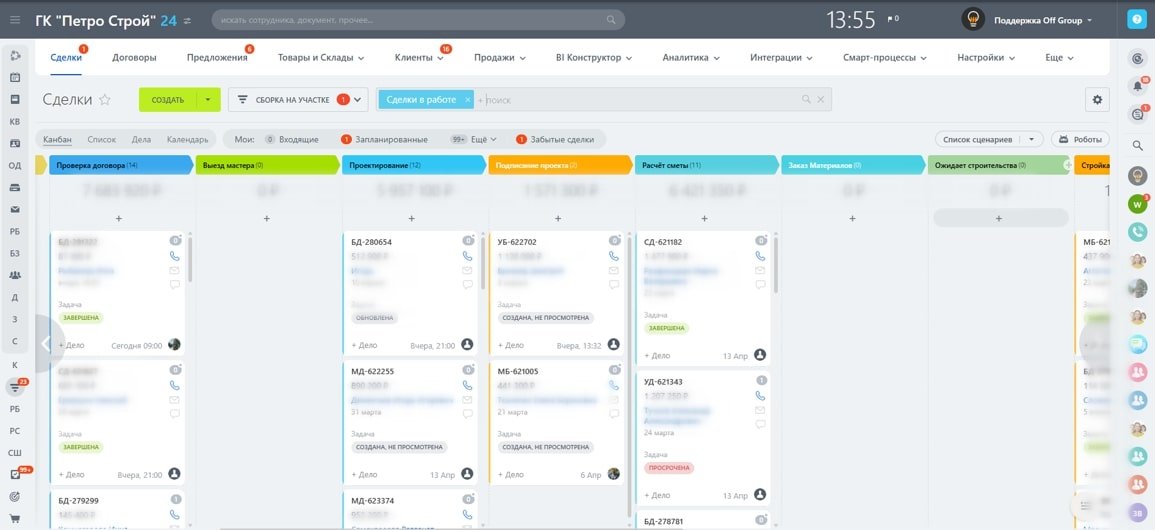Screen dimensions: 1155x530
Task: Toggle the Забытые сделки filter
Action: (x=555, y=139)
